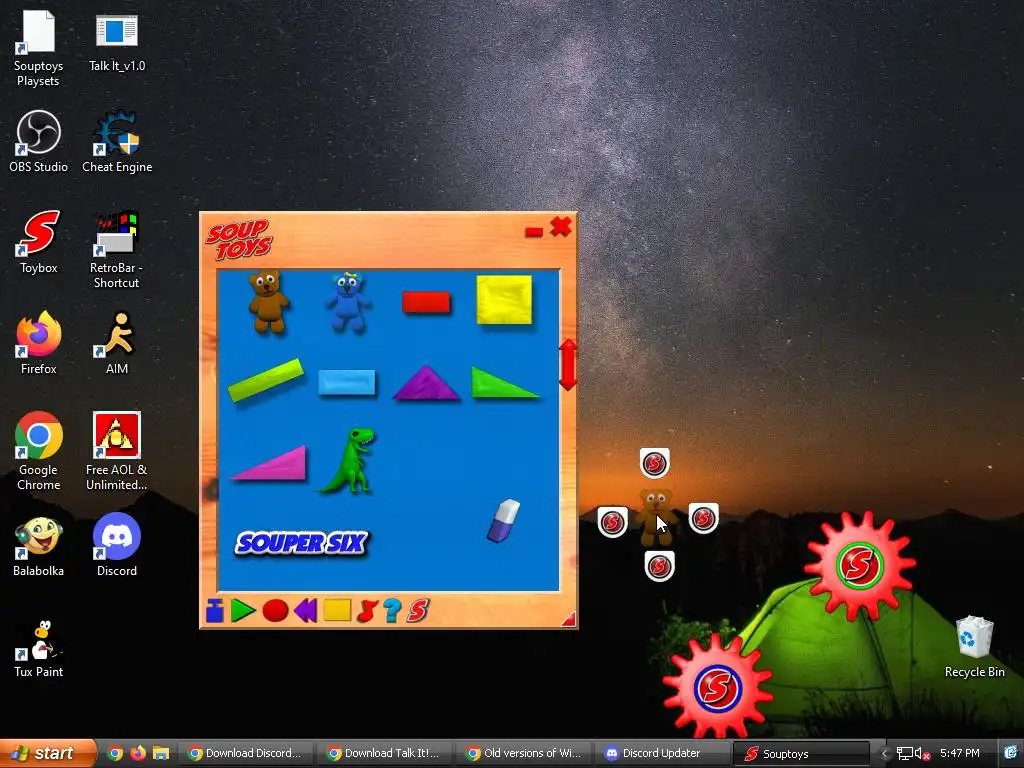Click the red gear with green-ringed S
Image resolution: width=1024 pixels, height=768 pixels.
pyautogui.click(x=859, y=565)
